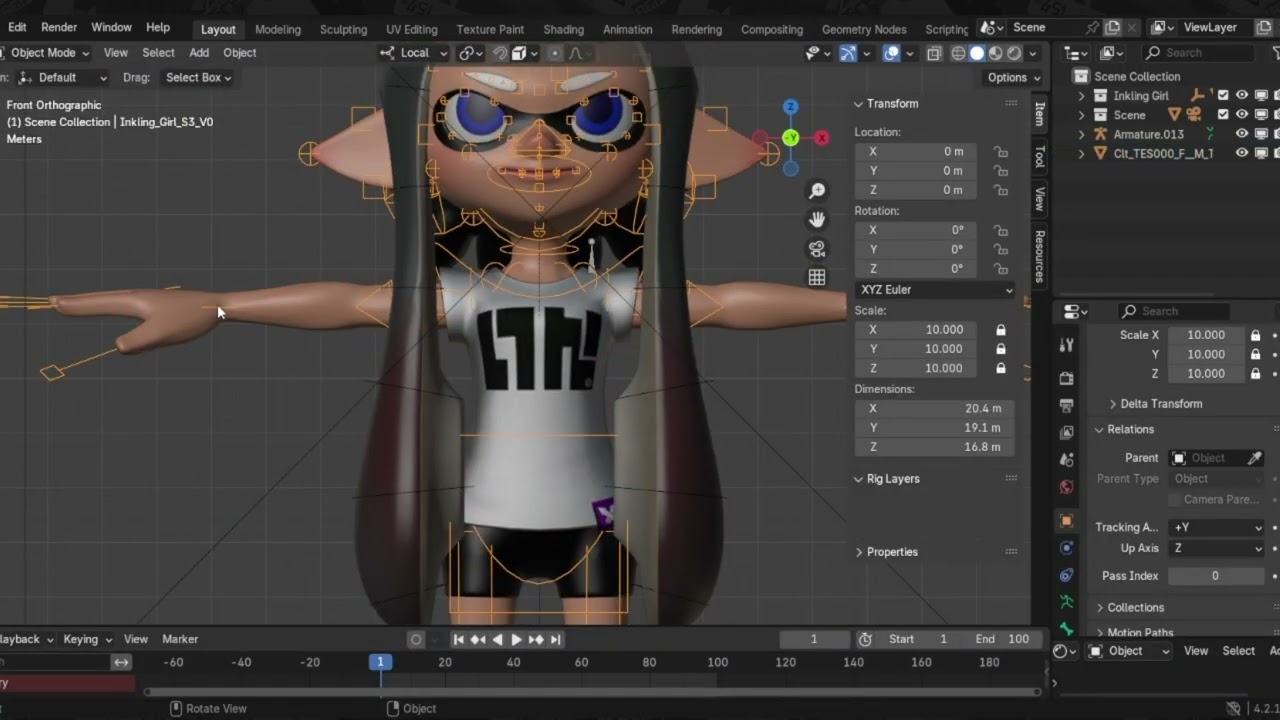Switch to Modeling workspace tab

point(278,29)
